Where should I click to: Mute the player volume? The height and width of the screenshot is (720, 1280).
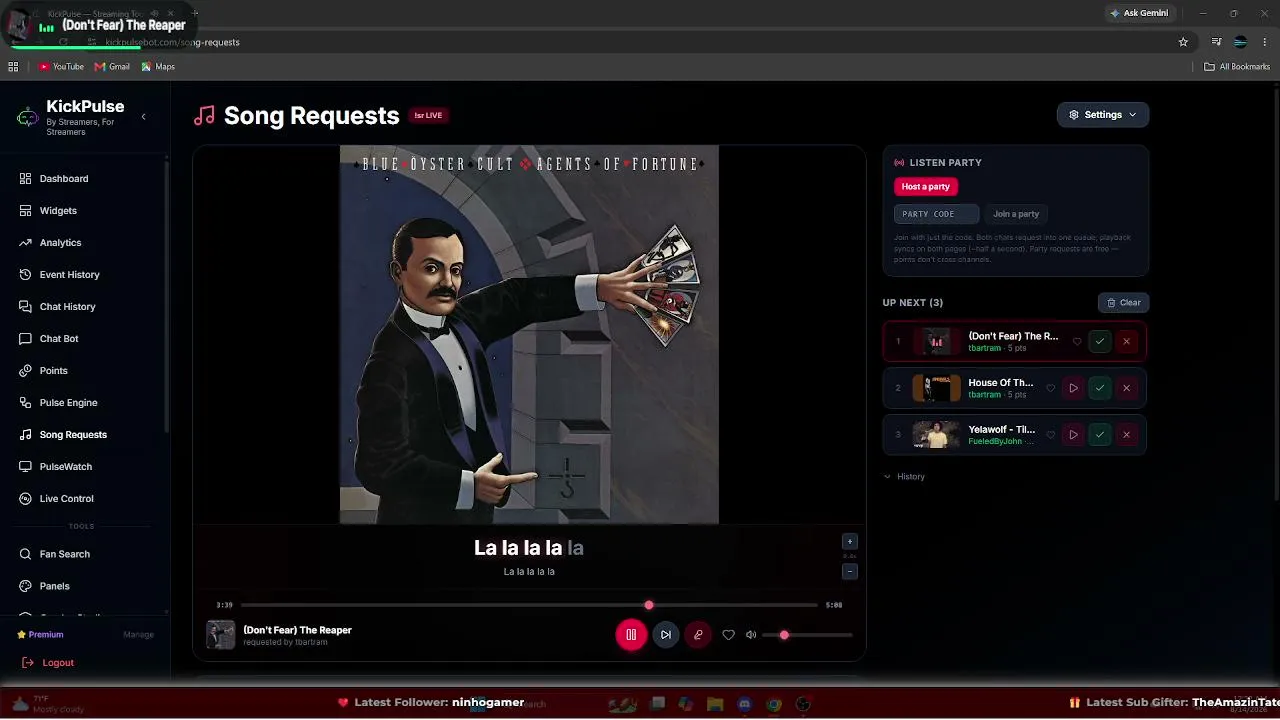[x=751, y=635]
